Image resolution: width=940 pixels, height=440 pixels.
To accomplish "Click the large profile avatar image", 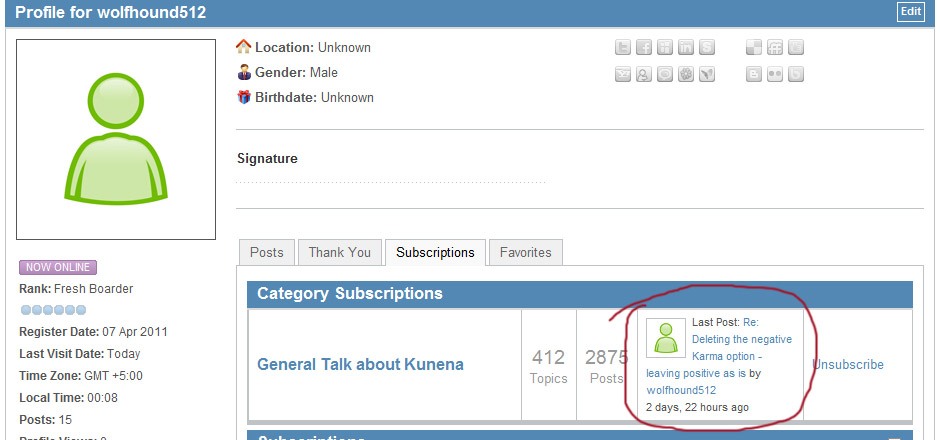I will [x=116, y=139].
